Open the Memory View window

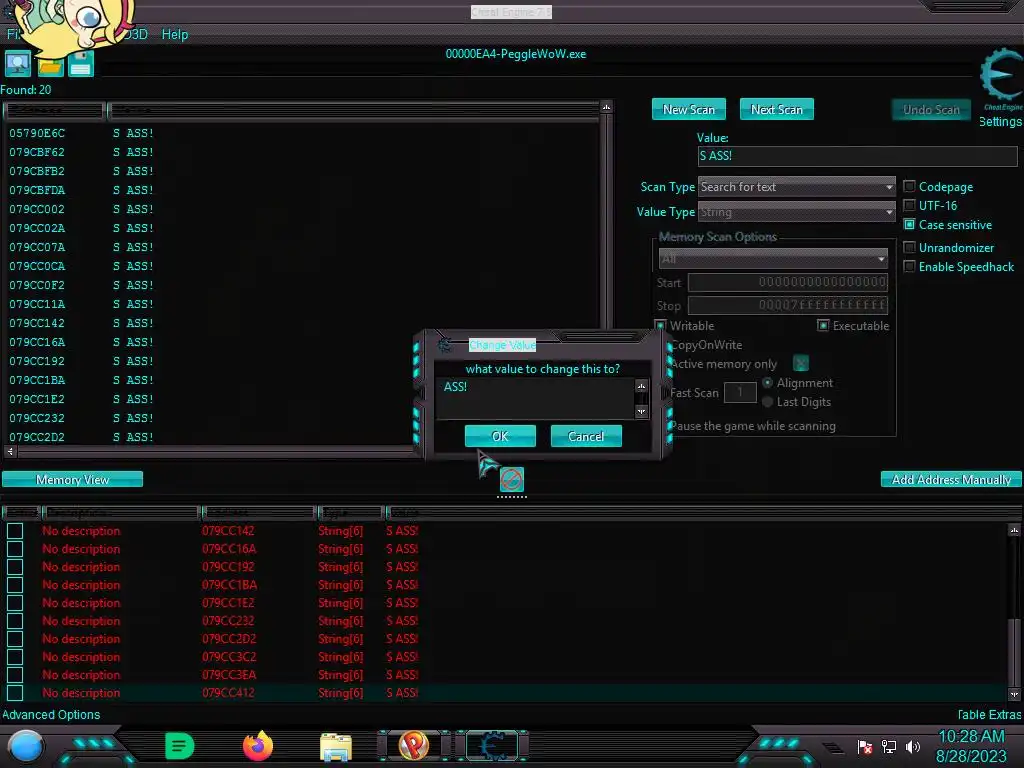[x=72, y=479]
